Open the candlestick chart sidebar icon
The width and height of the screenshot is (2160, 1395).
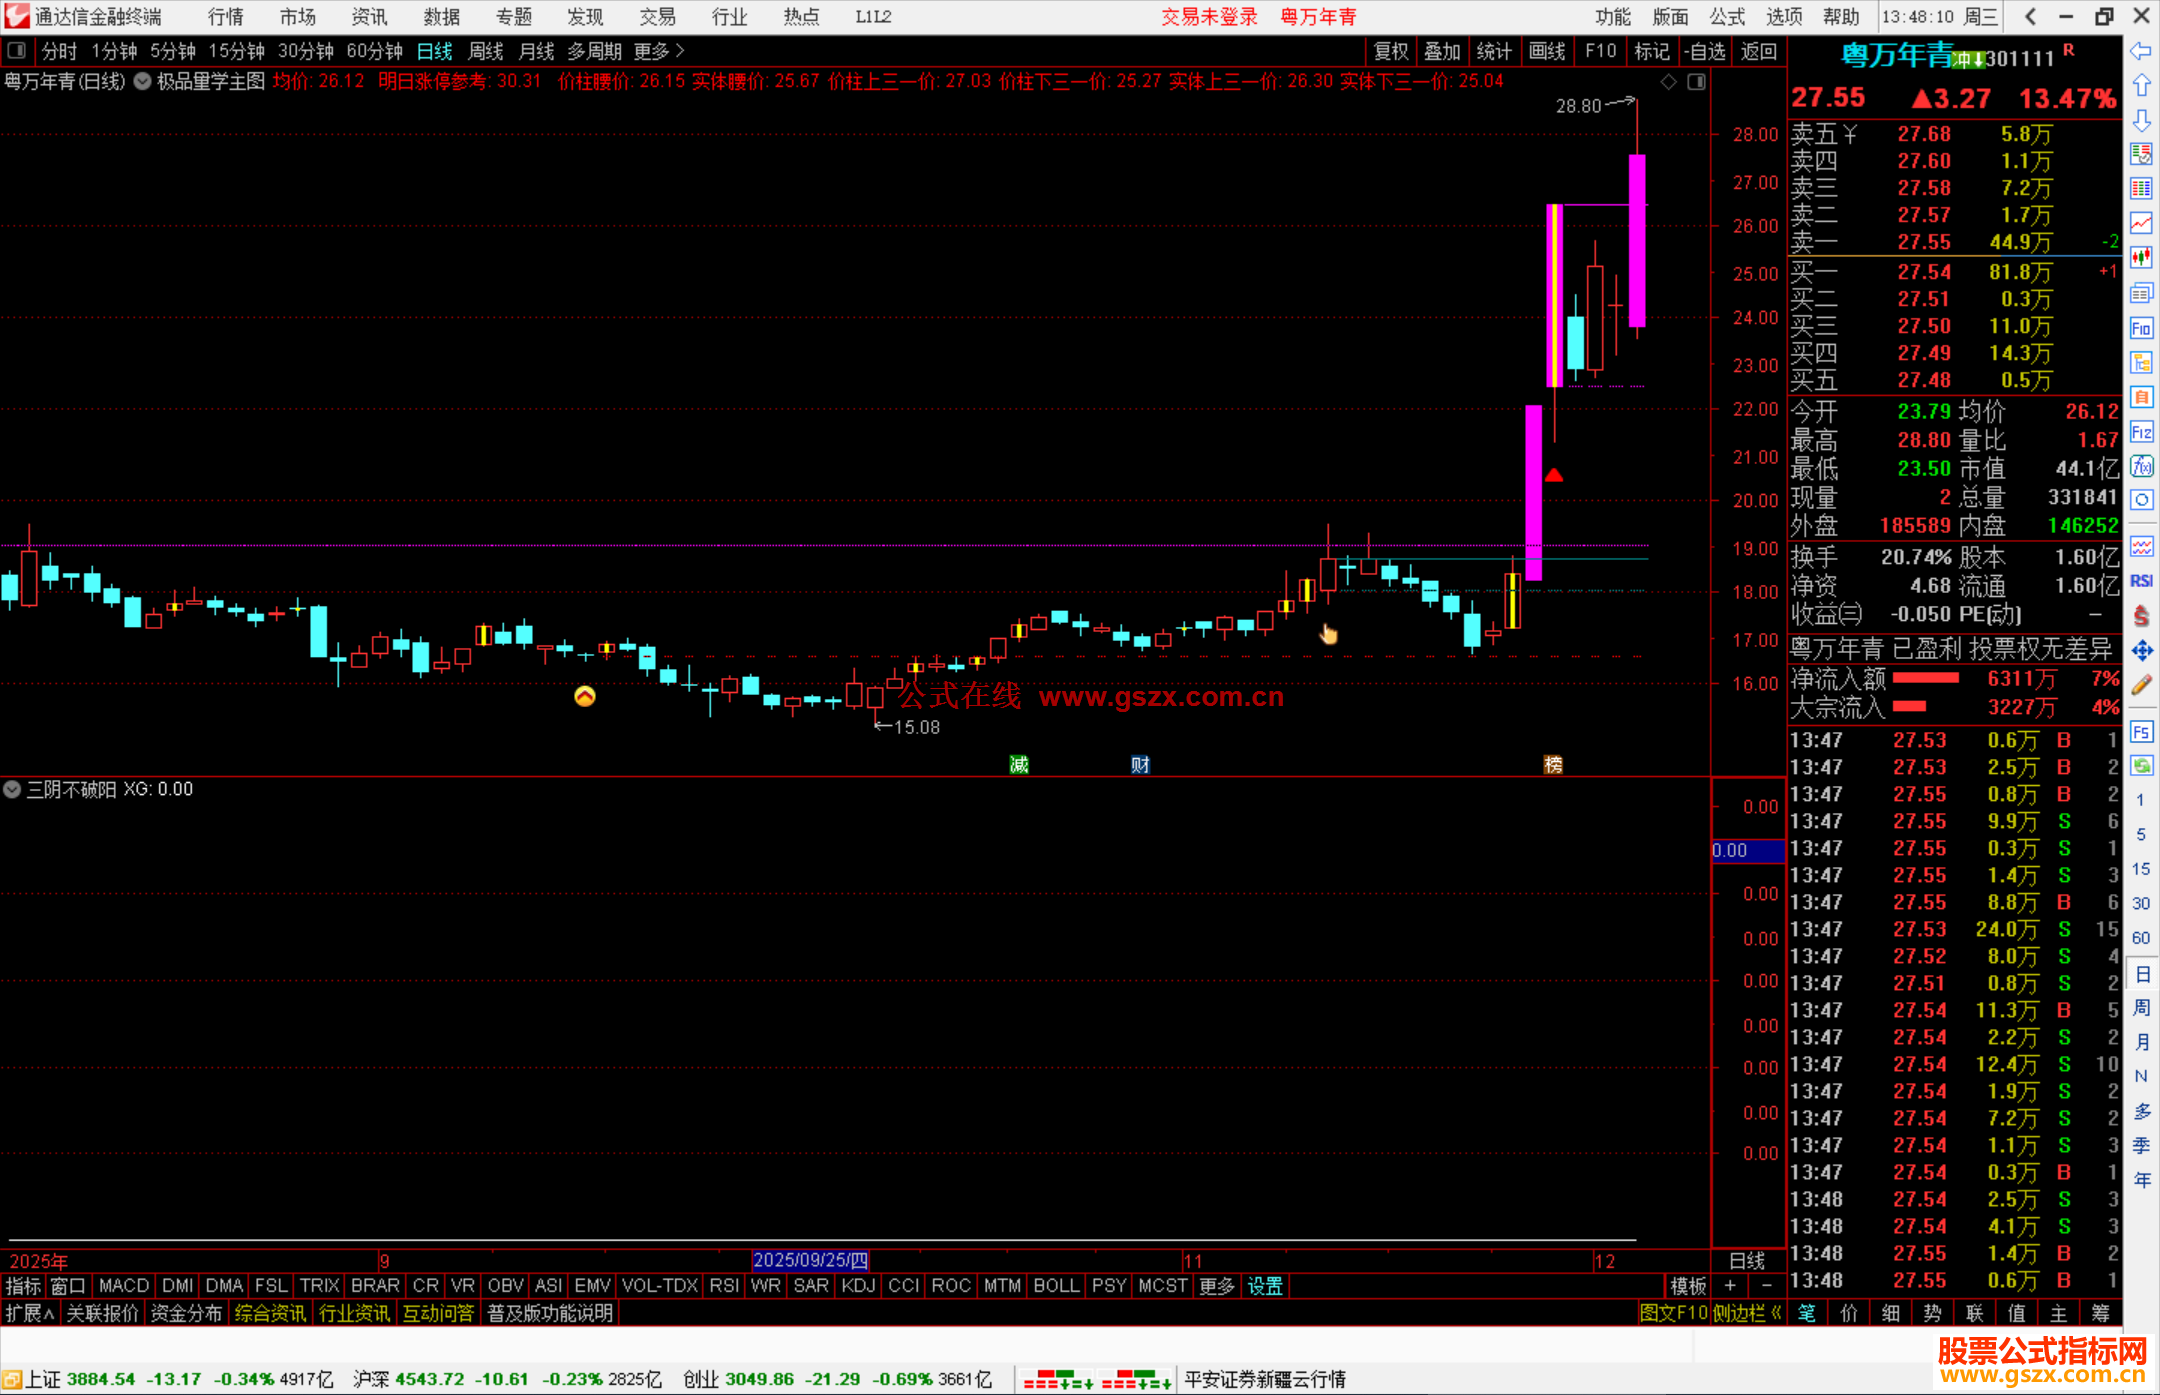point(2141,257)
